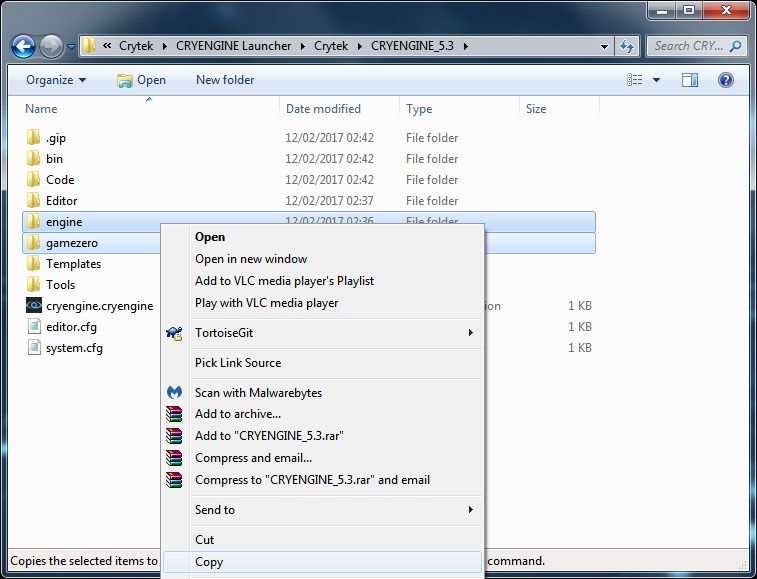Screen dimensions: 757x579
Task: Choose Scan with Malwarebytes
Action: point(322,393)
